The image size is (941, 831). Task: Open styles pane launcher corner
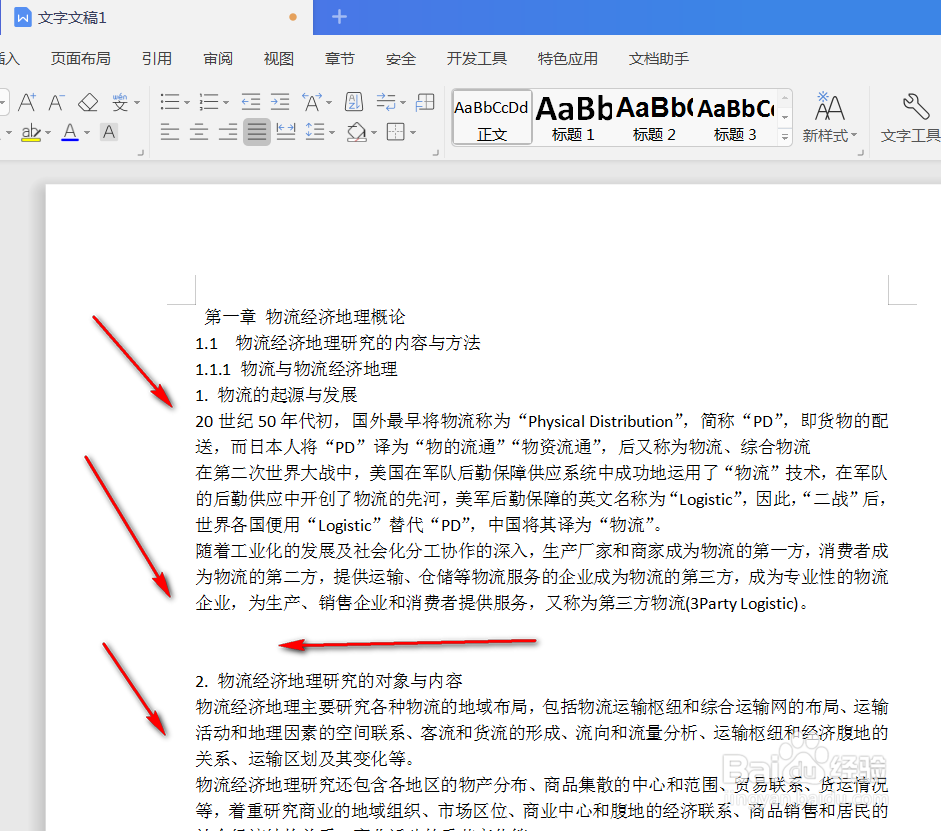coord(860,153)
